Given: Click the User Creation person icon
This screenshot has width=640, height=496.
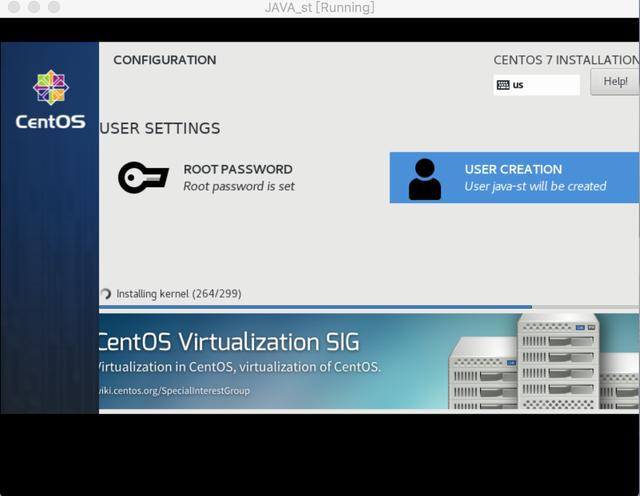Looking at the screenshot, I should 424,179.
